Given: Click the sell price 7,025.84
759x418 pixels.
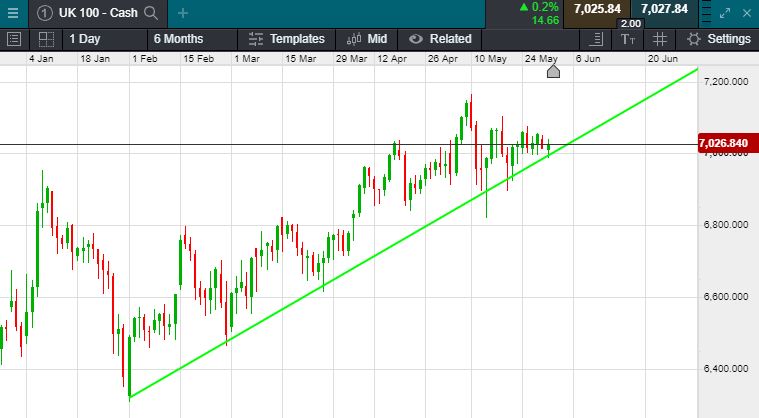Looking at the screenshot, I should coord(597,9).
